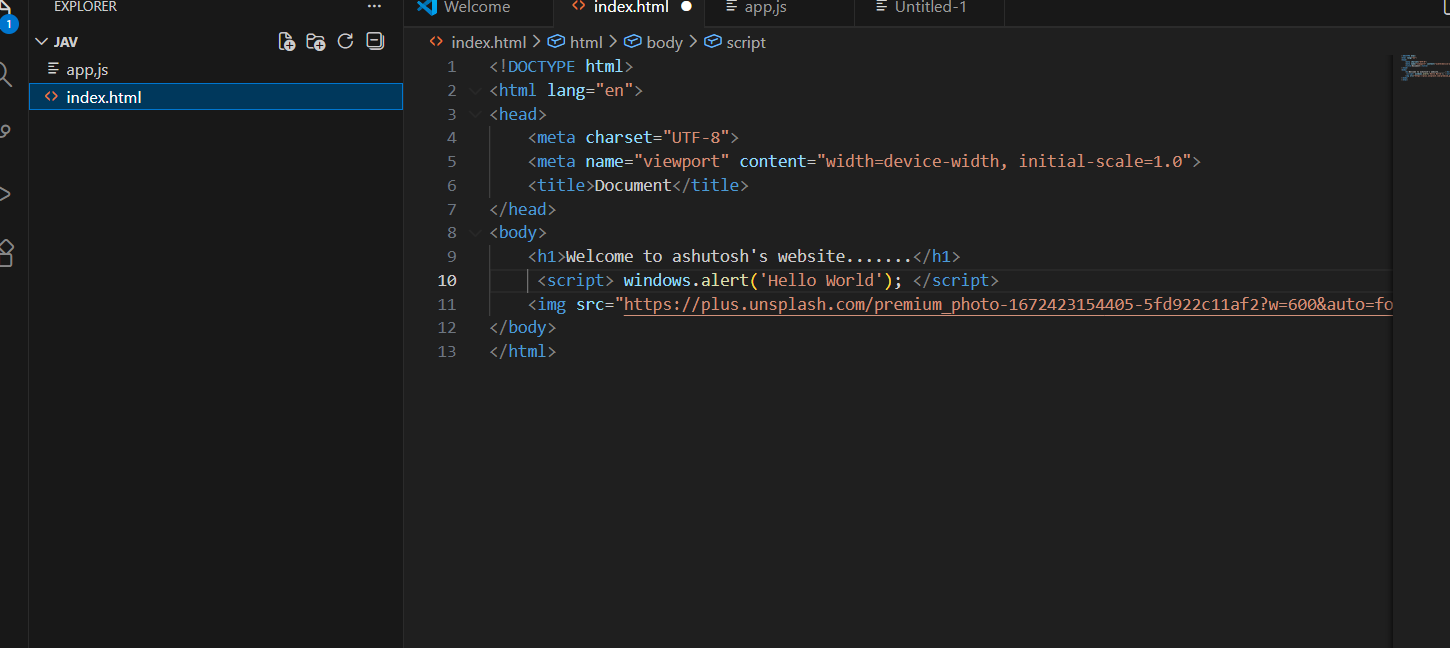
Task: Open the Source Control view
Action: [5, 132]
